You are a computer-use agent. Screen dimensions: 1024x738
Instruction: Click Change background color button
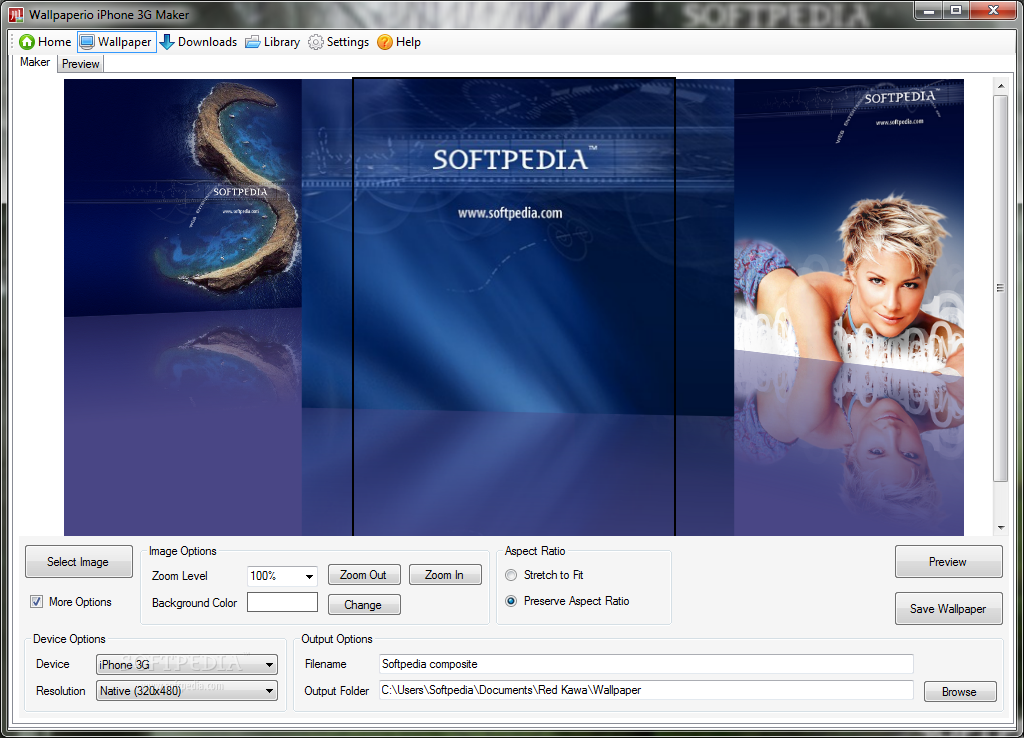click(364, 605)
